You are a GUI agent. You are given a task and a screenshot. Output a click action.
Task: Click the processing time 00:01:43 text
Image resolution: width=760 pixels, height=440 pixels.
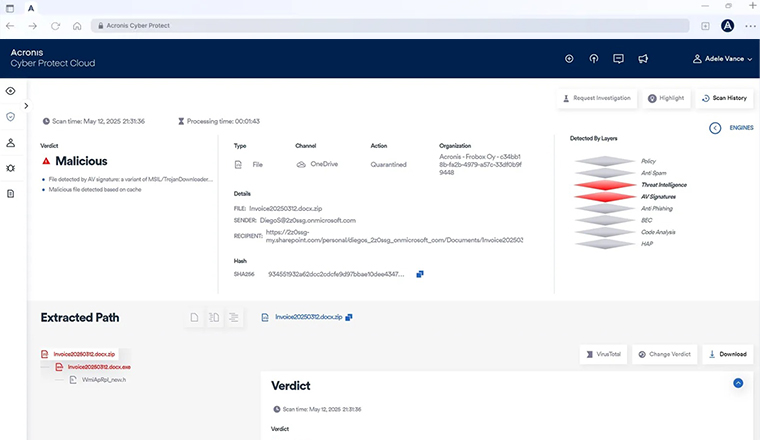pos(223,121)
